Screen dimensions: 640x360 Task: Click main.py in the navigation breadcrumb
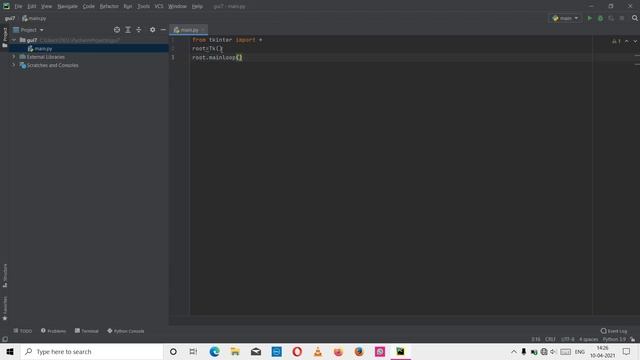coord(34,18)
